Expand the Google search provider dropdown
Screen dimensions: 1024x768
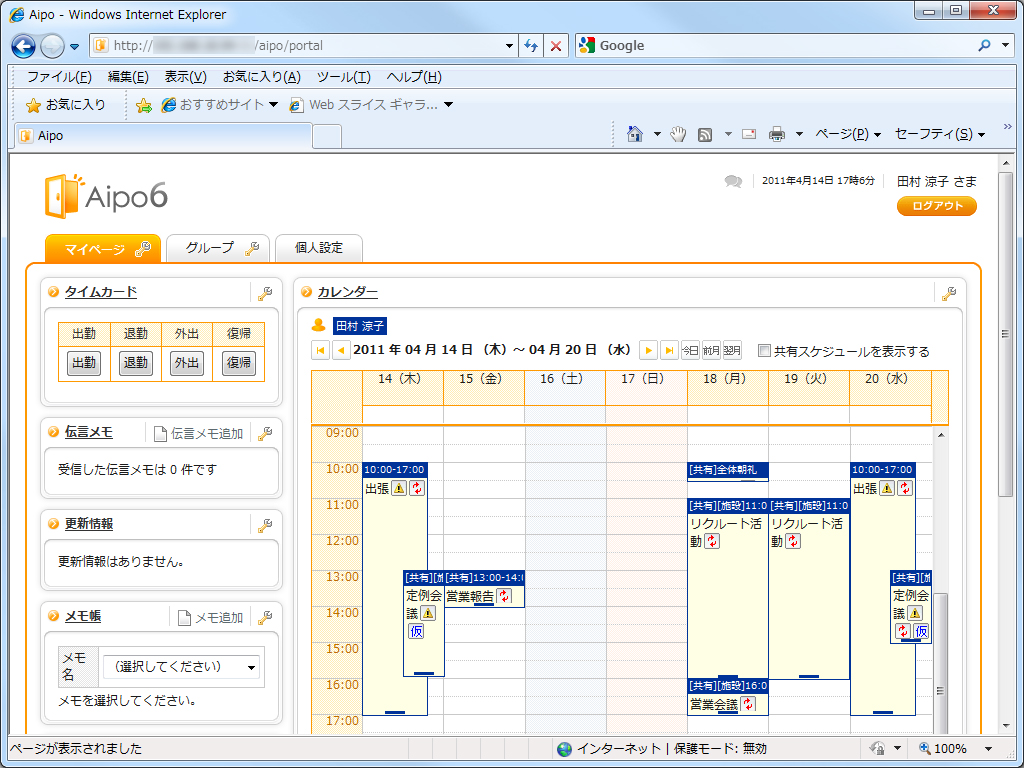coord(1006,45)
